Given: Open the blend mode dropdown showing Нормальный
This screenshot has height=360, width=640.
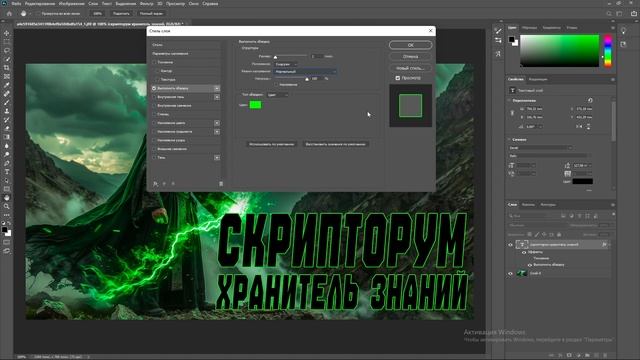Looking at the screenshot, I should (305, 71).
